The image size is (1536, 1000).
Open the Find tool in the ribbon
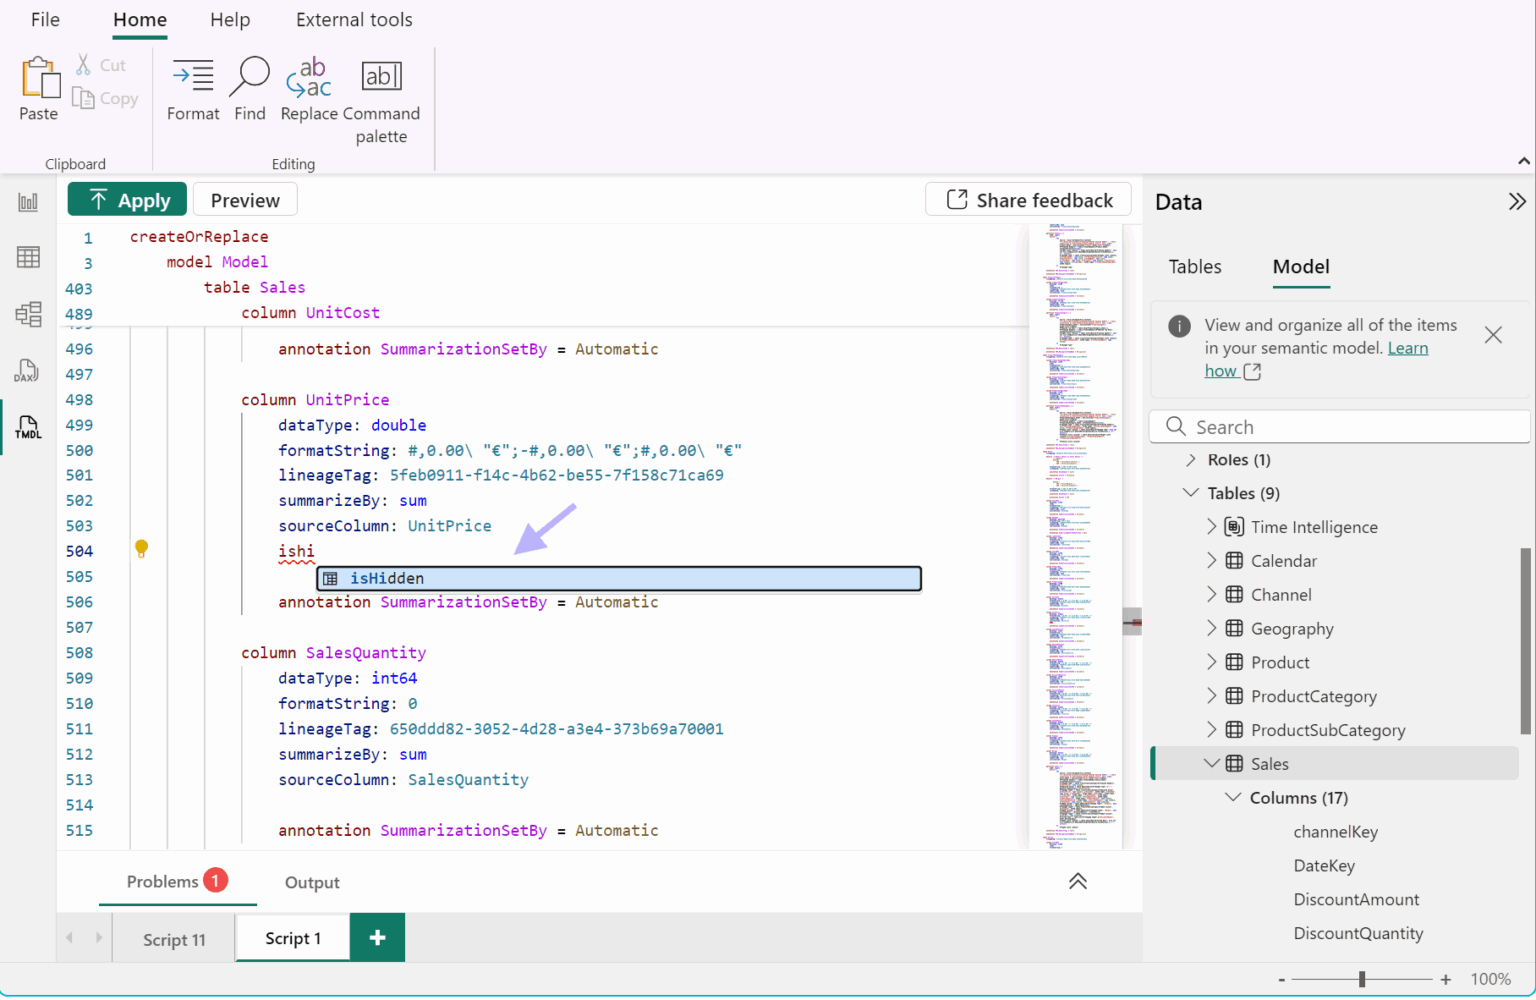tap(249, 88)
